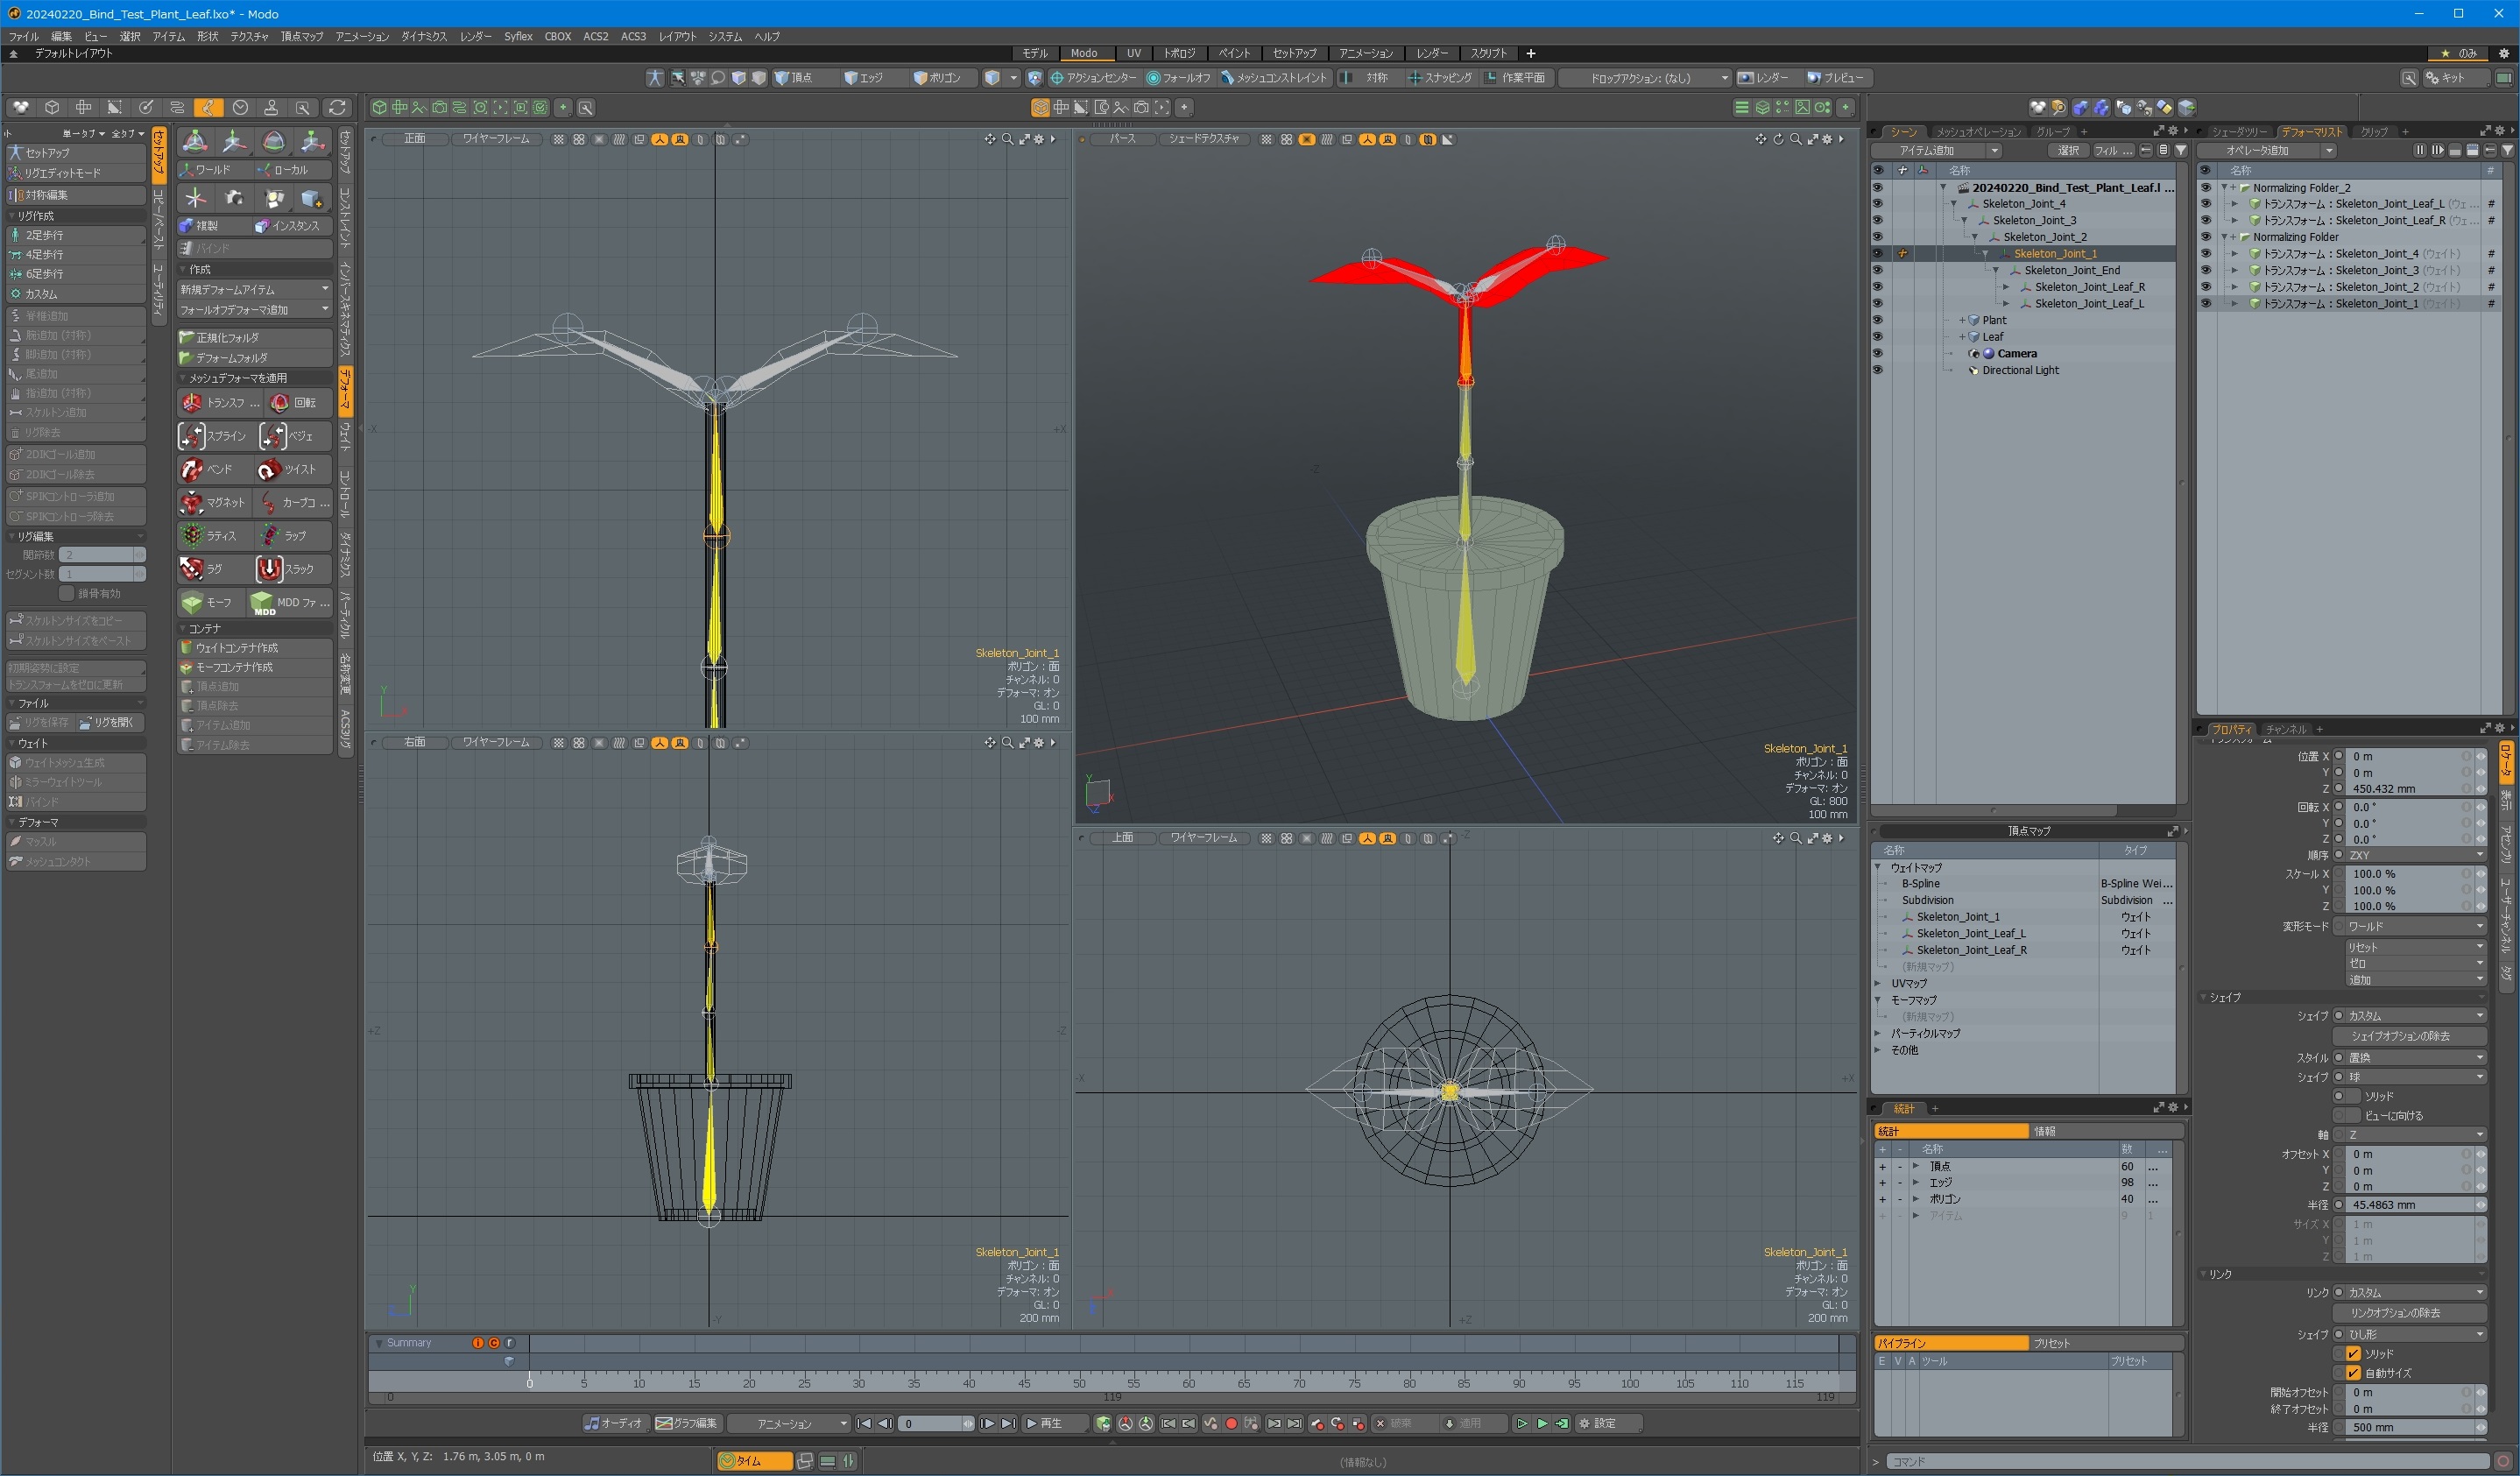Viewport: 2520px width, 1476px height.
Task: Open the 頂点マップ menu
Action: (302, 36)
